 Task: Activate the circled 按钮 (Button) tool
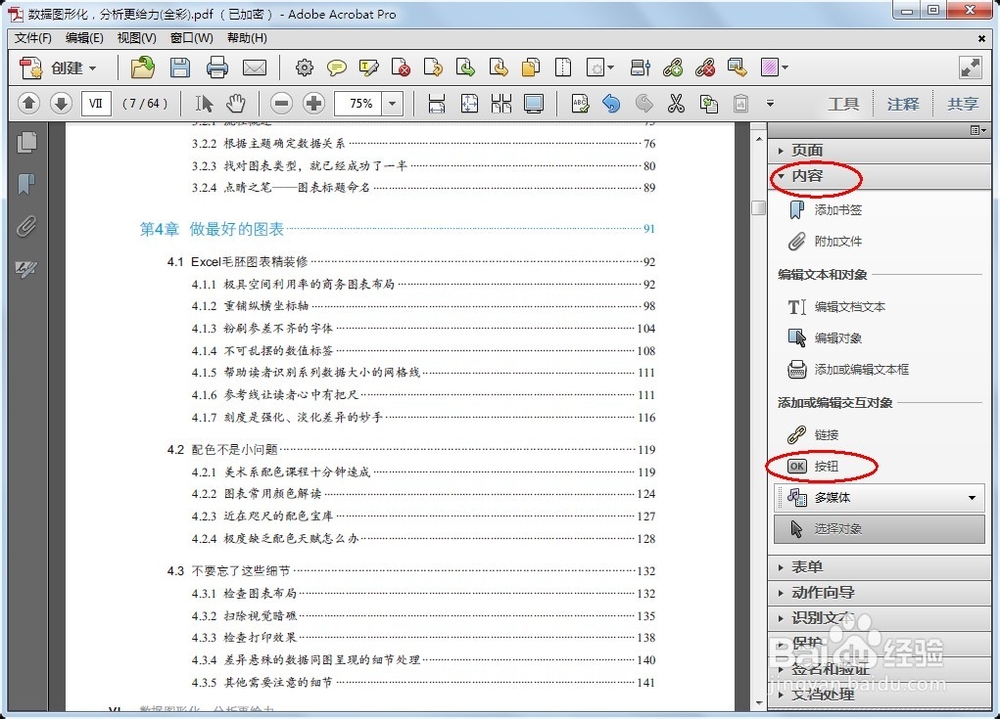(823, 466)
